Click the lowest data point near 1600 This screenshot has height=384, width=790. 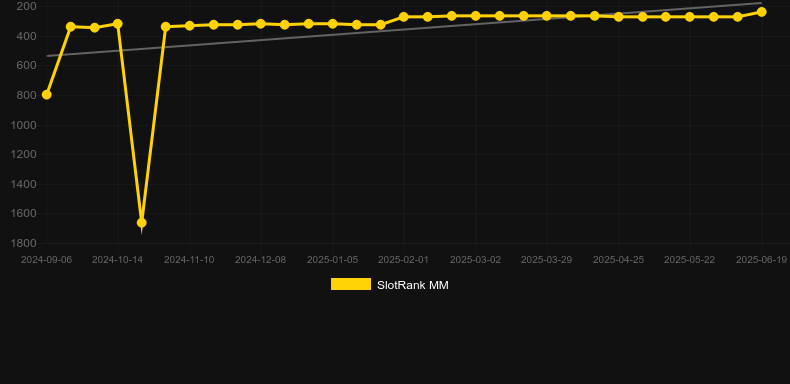(142, 223)
